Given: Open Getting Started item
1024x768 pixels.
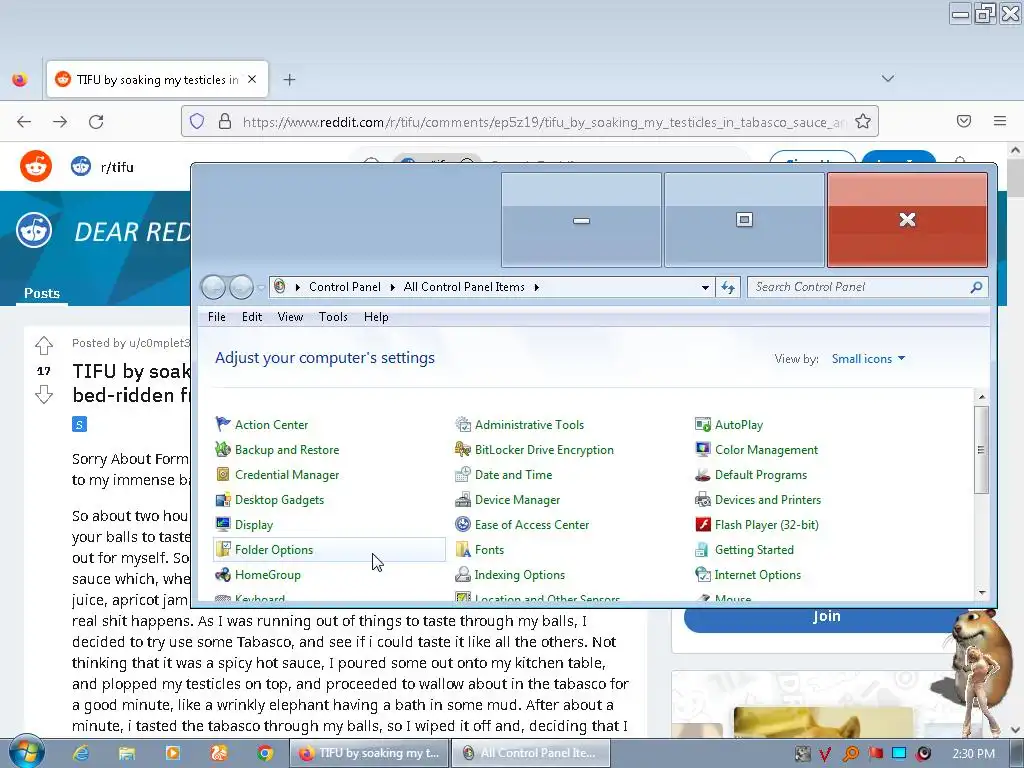Looking at the screenshot, I should (744, 550).
